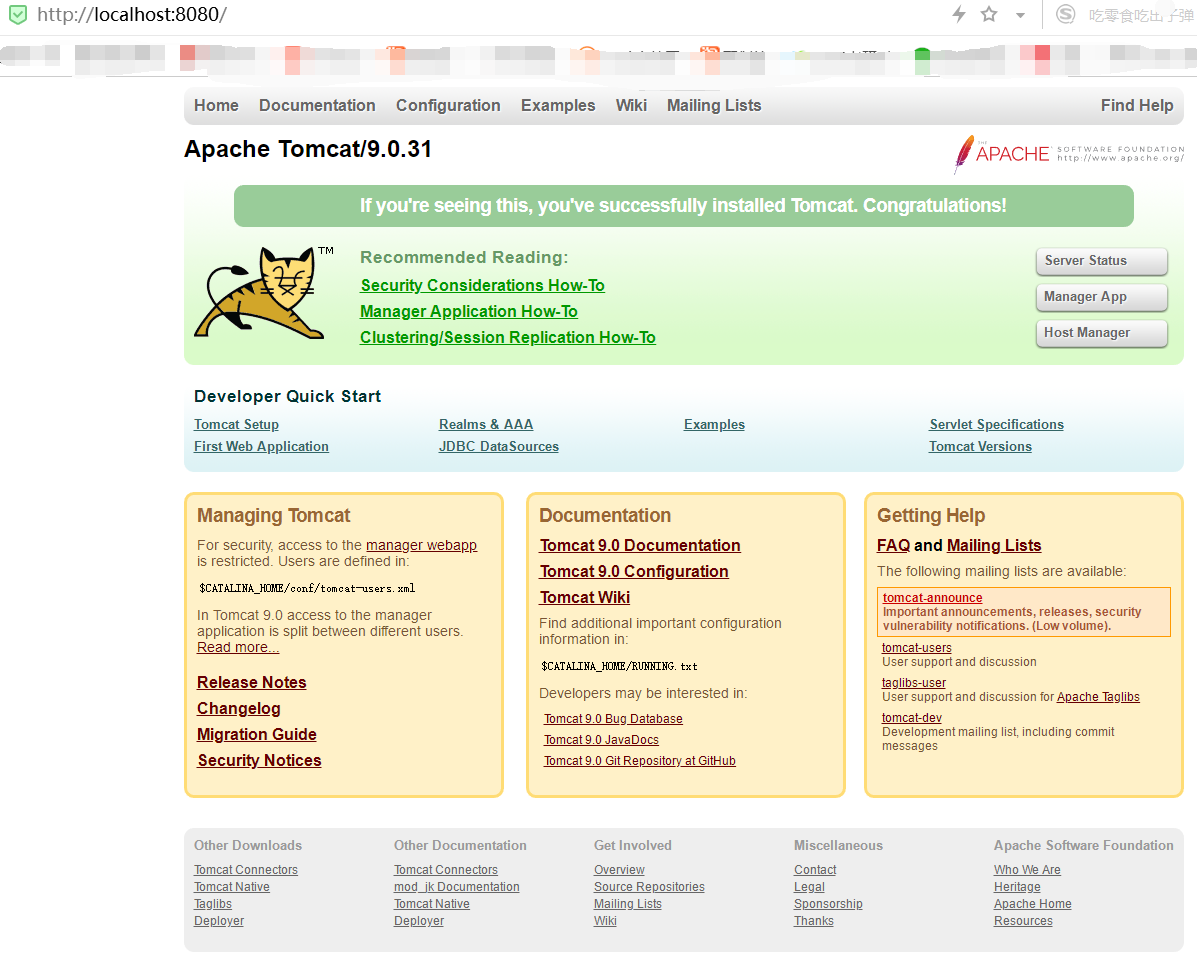Open the Configuration nav item
This screenshot has height=955, width=1197.
[x=448, y=105]
